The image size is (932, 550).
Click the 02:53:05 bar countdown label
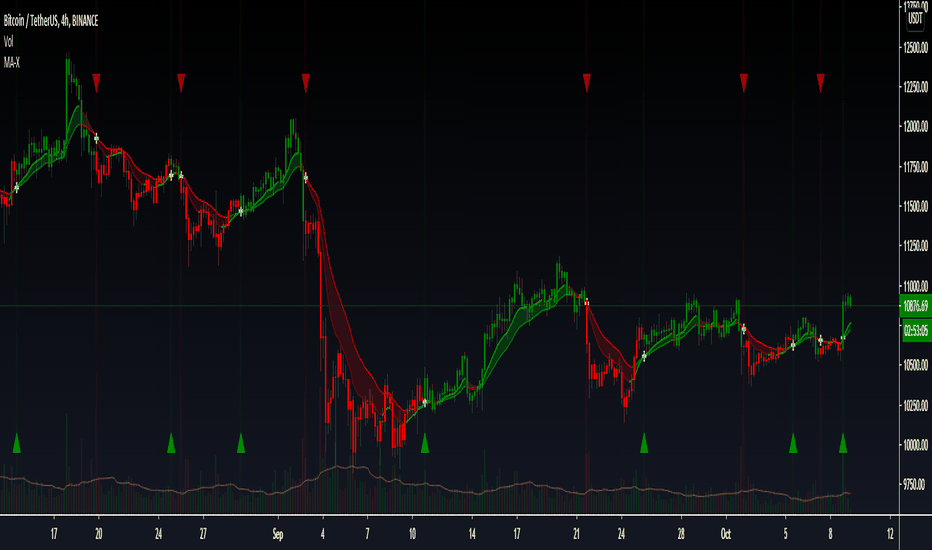click(x=916, y=331)
